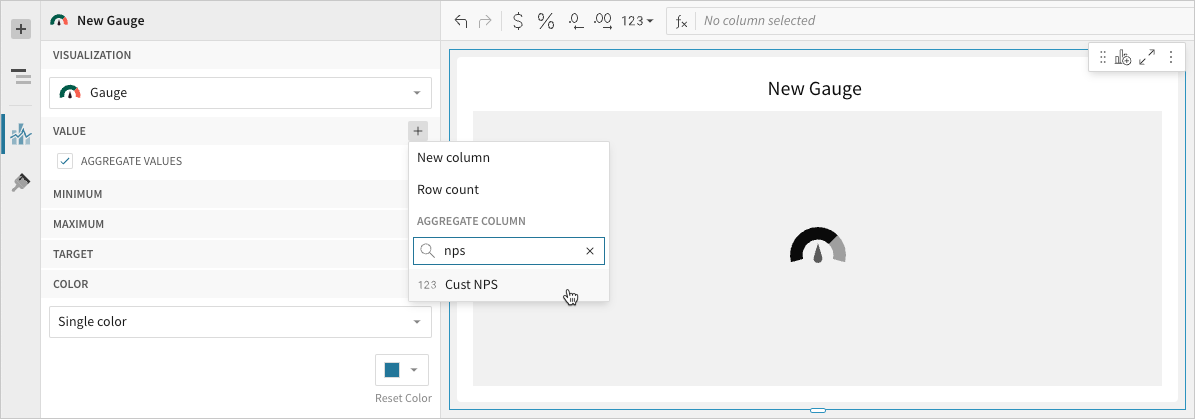Choose New column from the menu

click(453, 158)
